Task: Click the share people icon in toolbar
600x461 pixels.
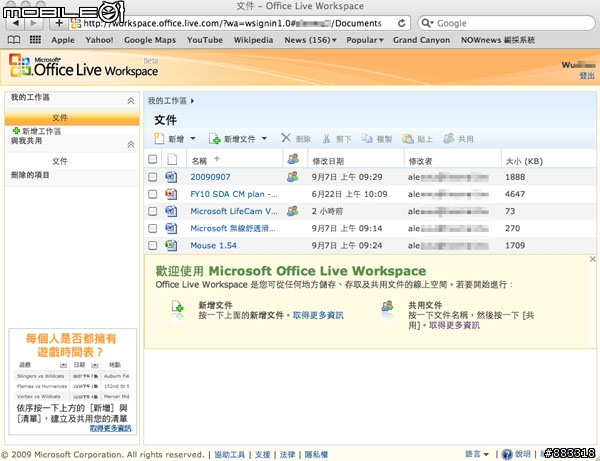Action: click(448, 138)
